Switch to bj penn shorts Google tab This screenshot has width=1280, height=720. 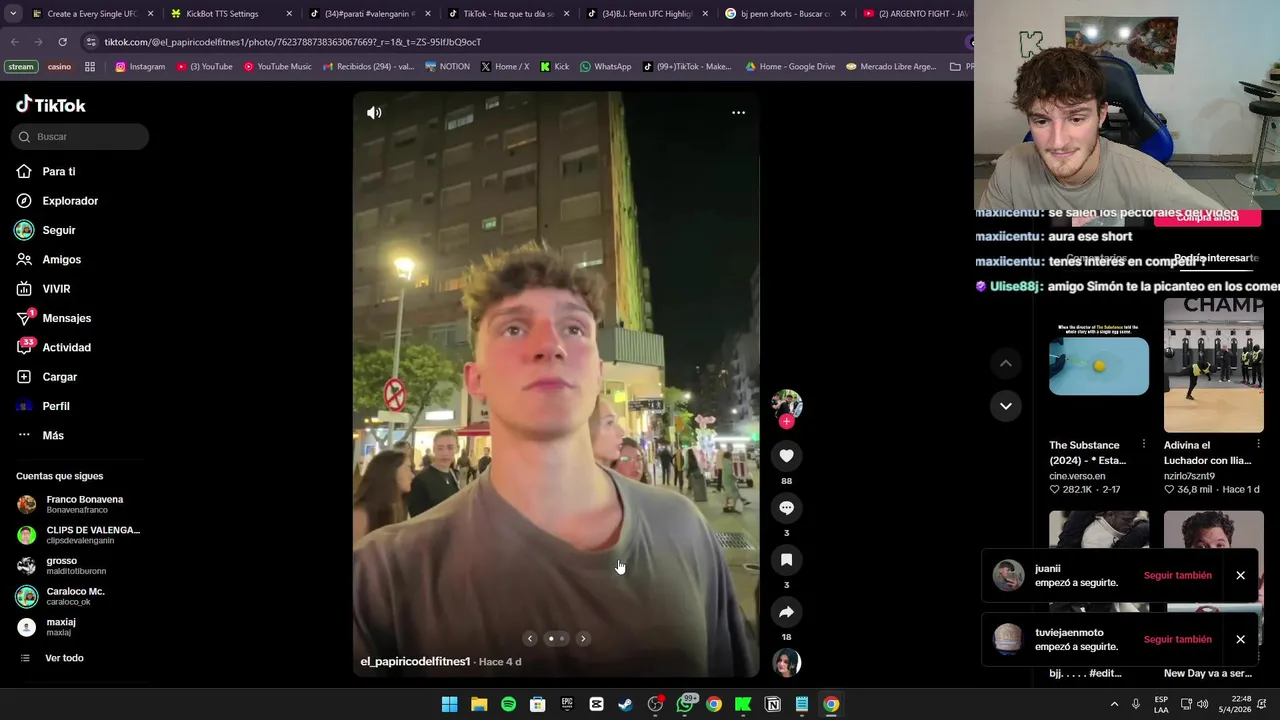point(785,14)
